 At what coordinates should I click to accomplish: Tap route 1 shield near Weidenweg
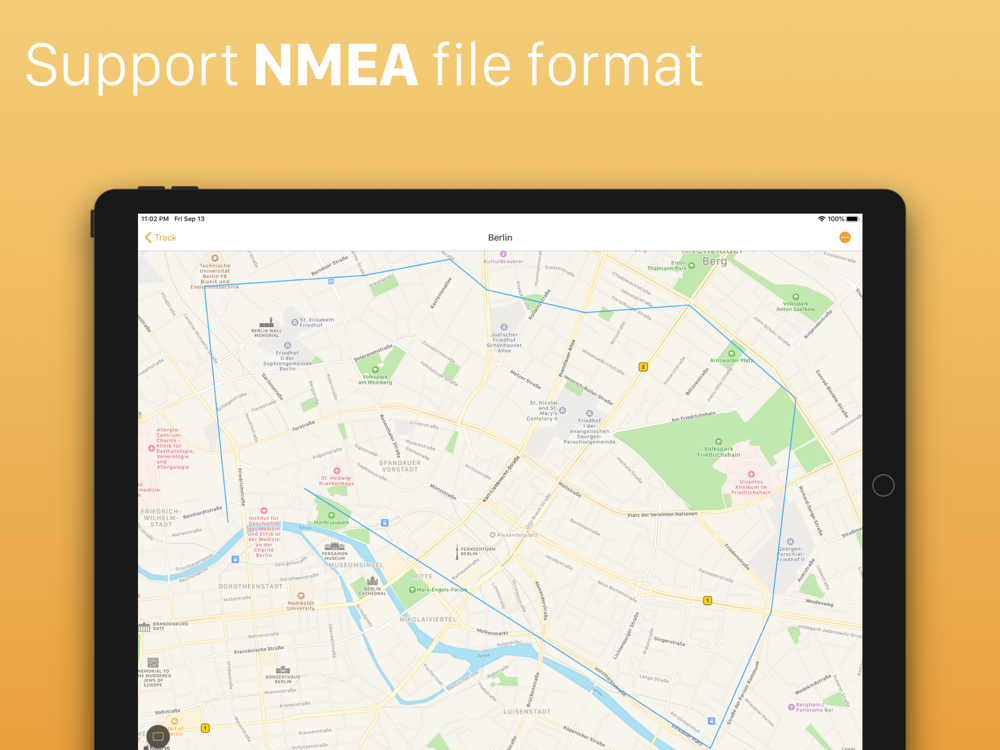pyautogui.click(x=707, y=600)
